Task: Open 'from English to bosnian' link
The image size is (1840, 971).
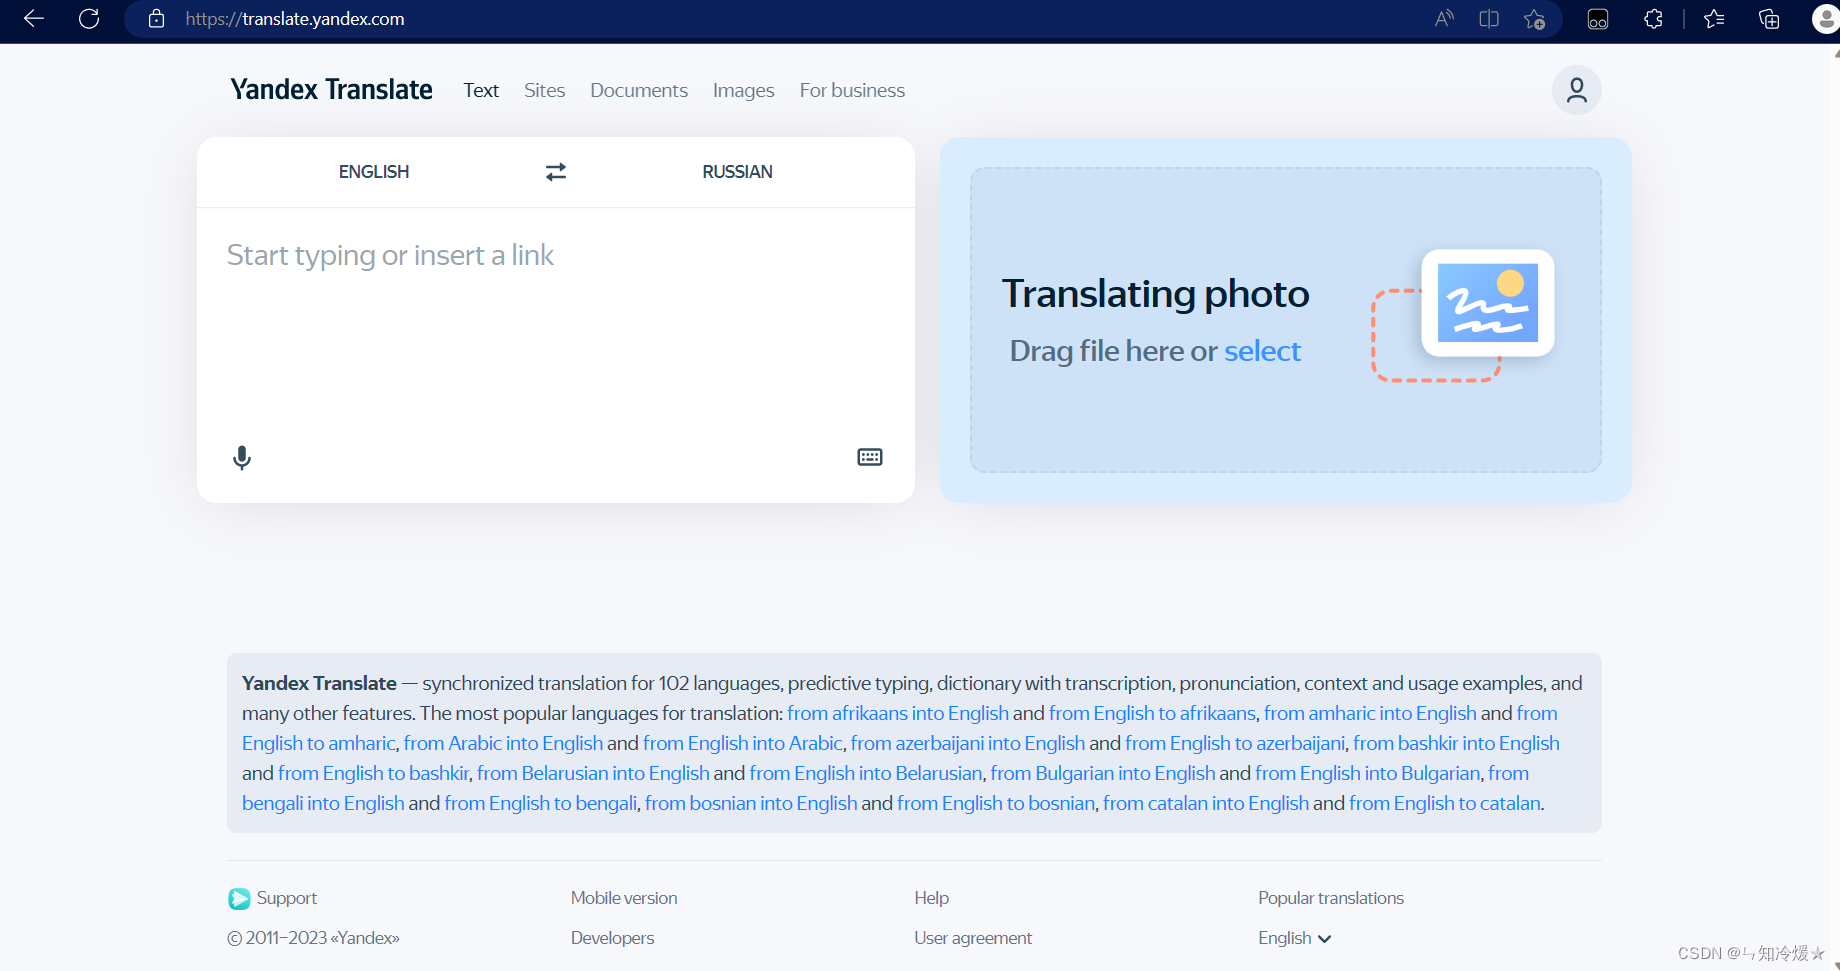Action: (x=996, y=803)
